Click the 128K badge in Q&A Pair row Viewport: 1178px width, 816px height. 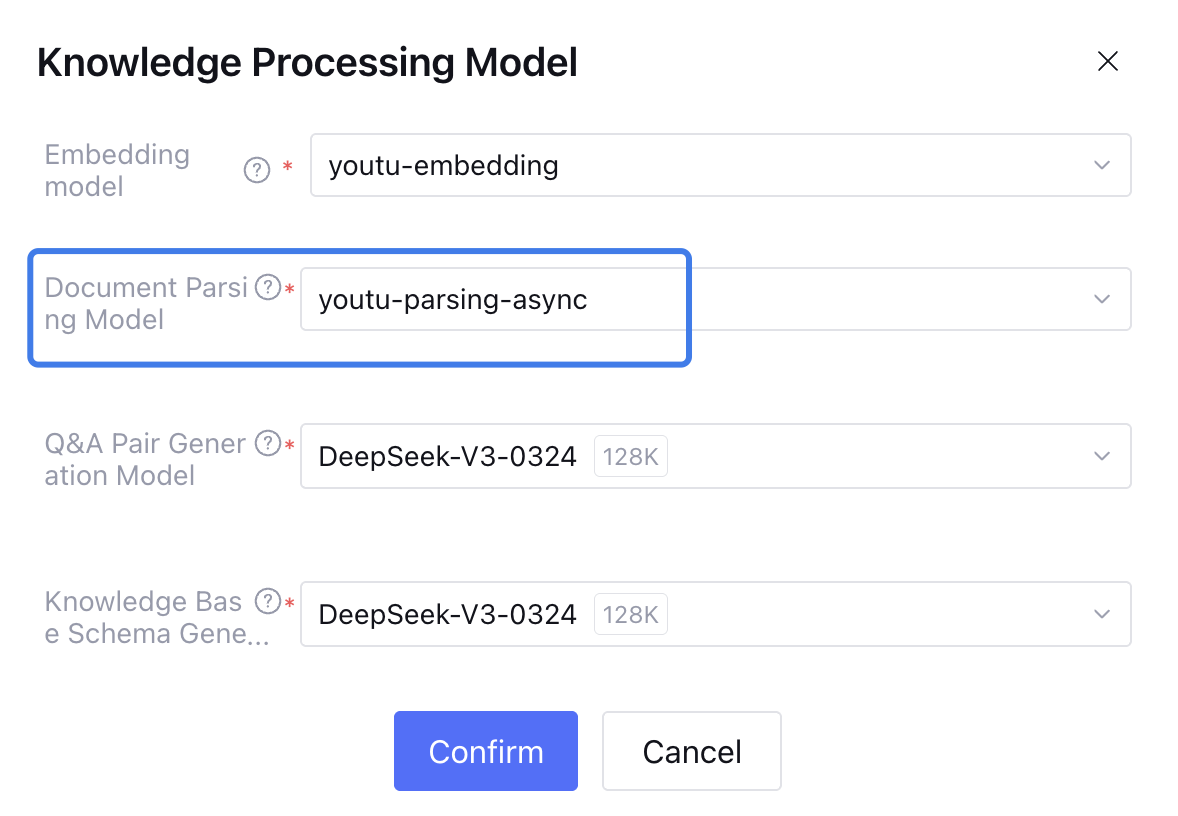click(x=631, y=457)
